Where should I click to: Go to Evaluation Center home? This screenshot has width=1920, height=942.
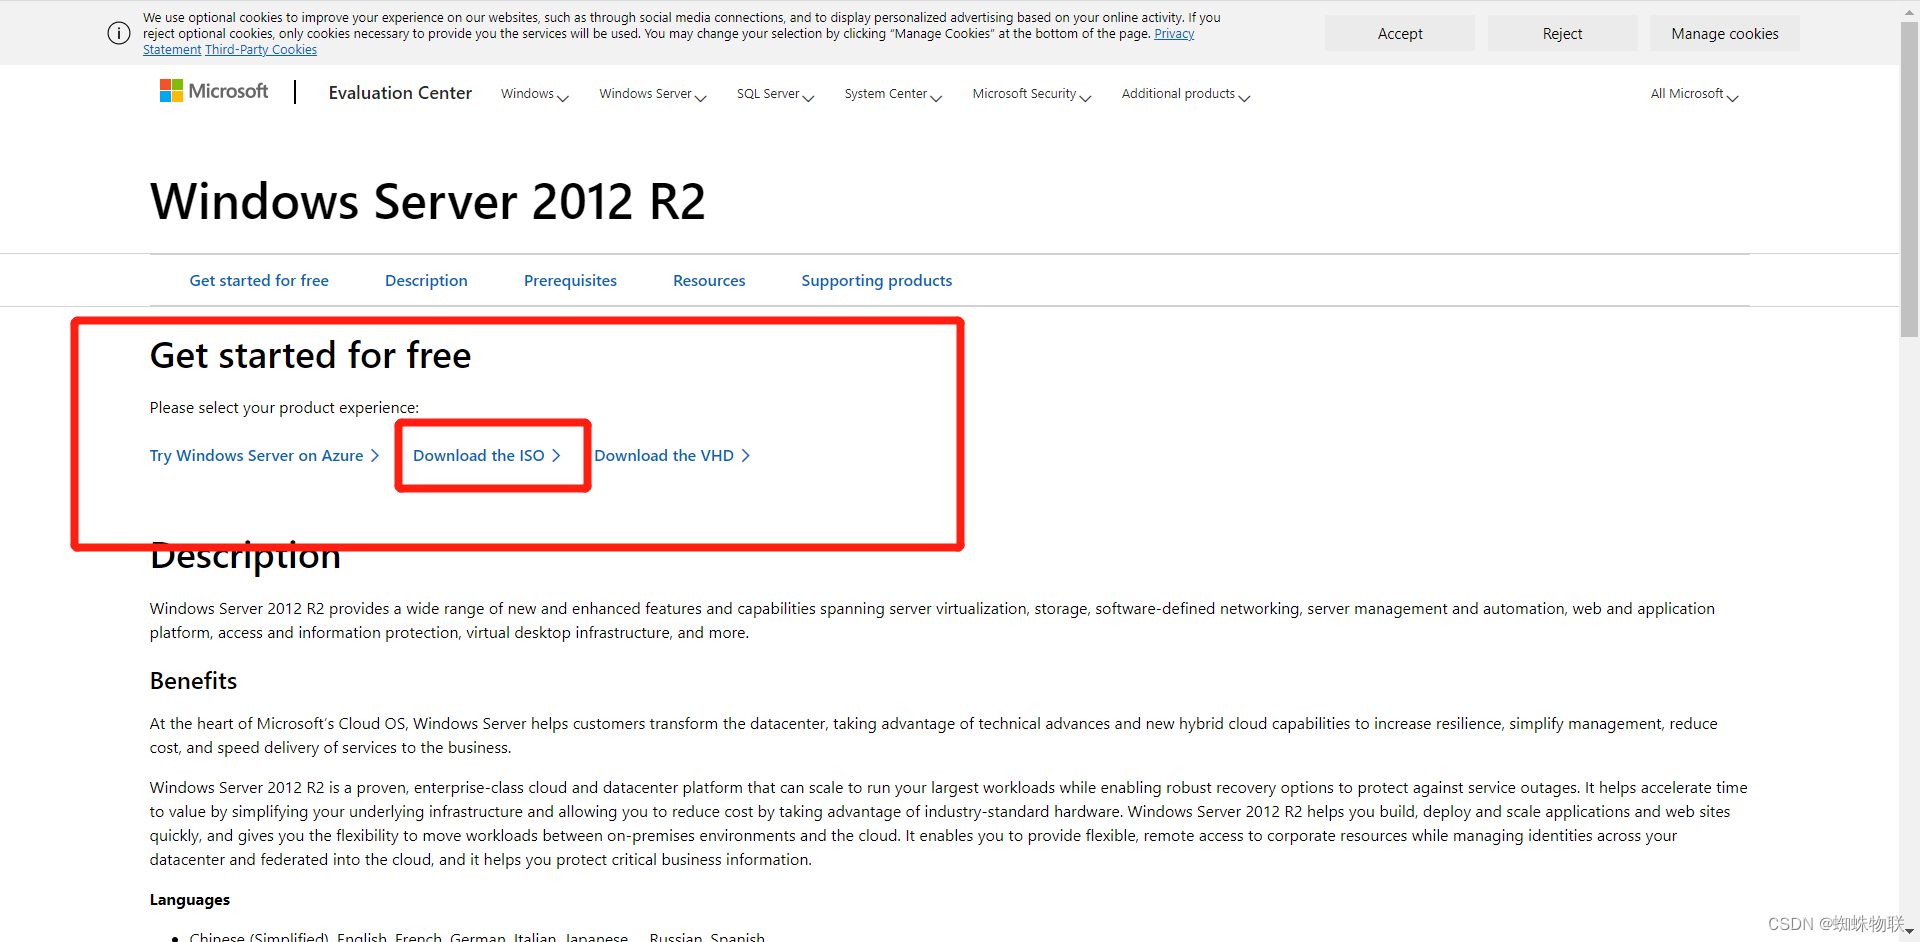pos(400,93)
